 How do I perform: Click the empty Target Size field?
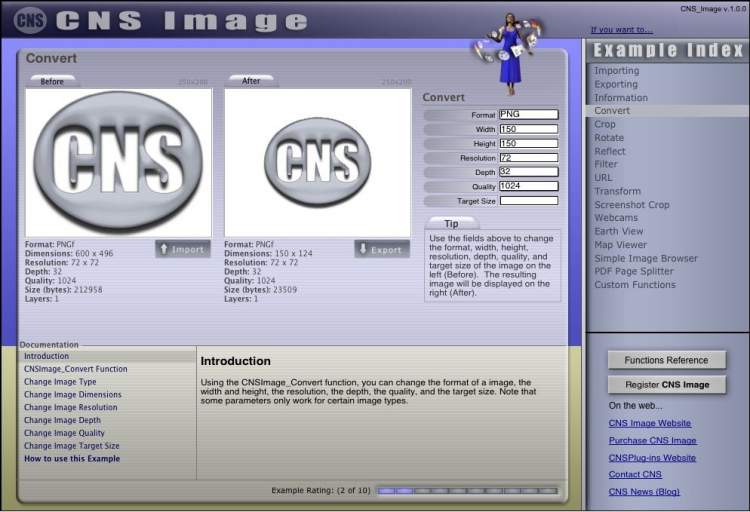point(529,201)
